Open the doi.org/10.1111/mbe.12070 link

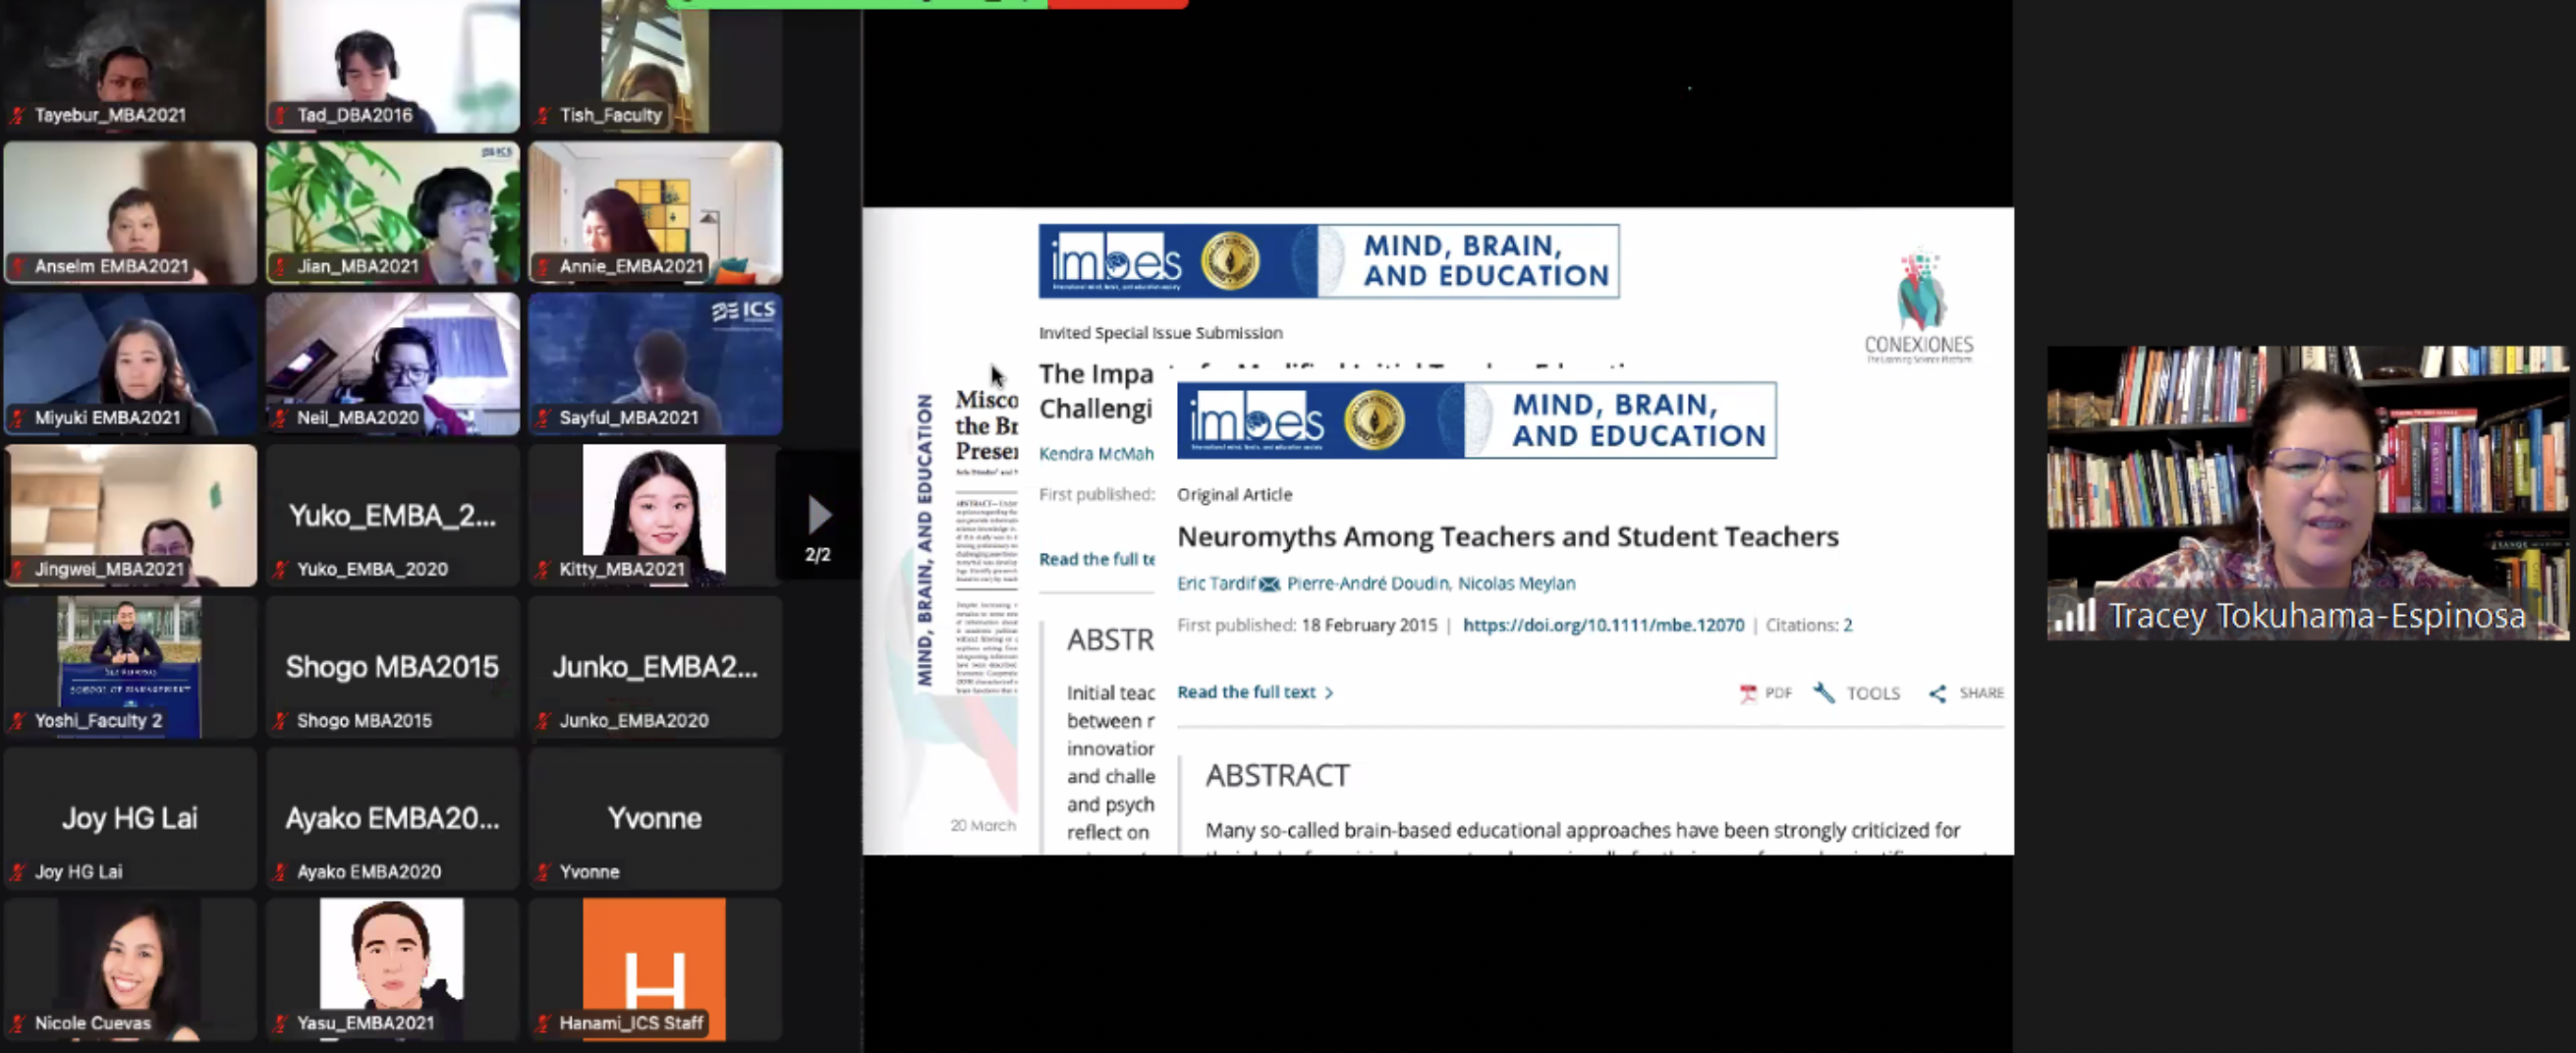1602,625
